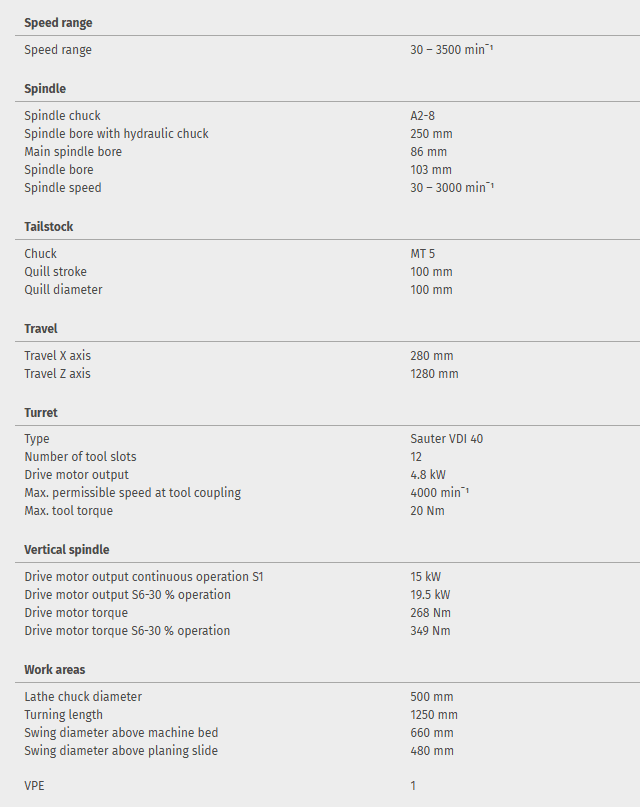Select the "86 mm" main spindle bore value
Screen dimensions: 640x807
coord(428,152)
